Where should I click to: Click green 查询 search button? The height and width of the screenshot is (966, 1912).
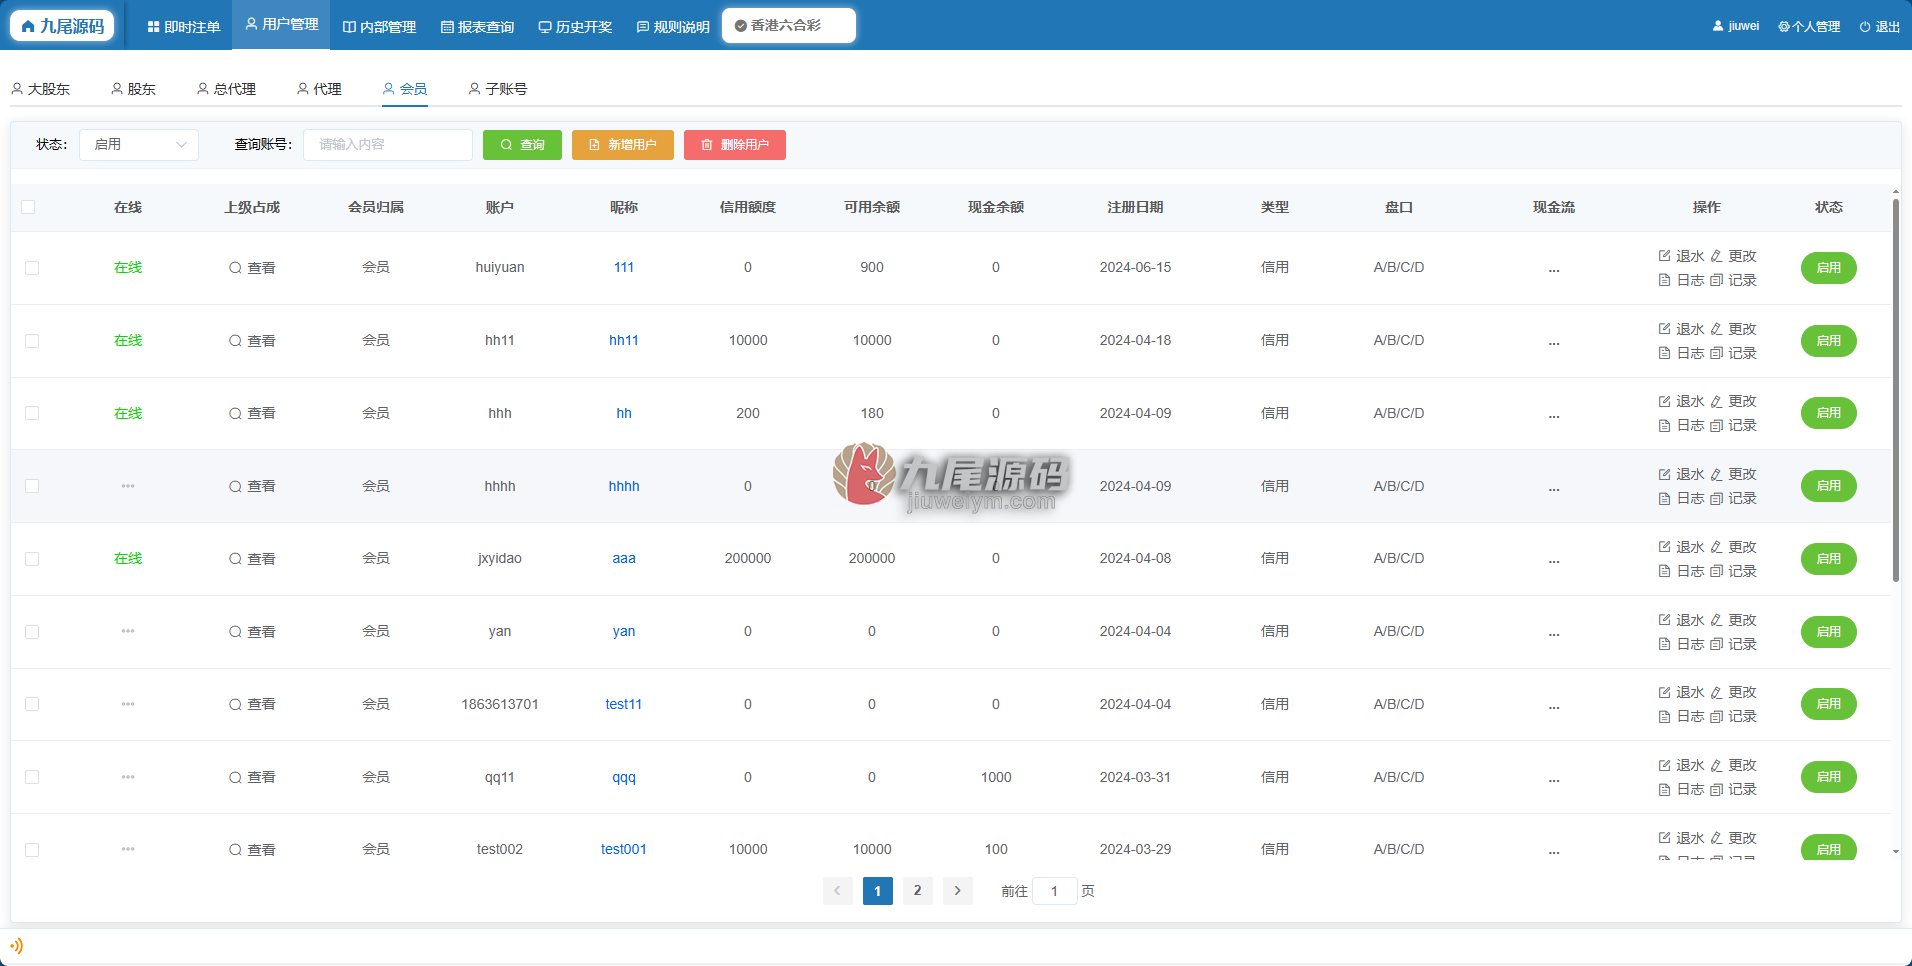click(522, 145)
